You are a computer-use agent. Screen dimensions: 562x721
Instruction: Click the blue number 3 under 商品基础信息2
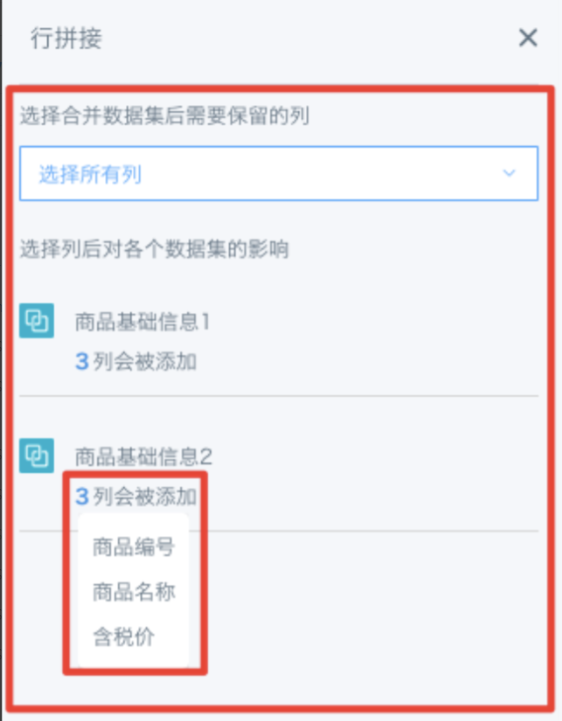tap(82, 497)
